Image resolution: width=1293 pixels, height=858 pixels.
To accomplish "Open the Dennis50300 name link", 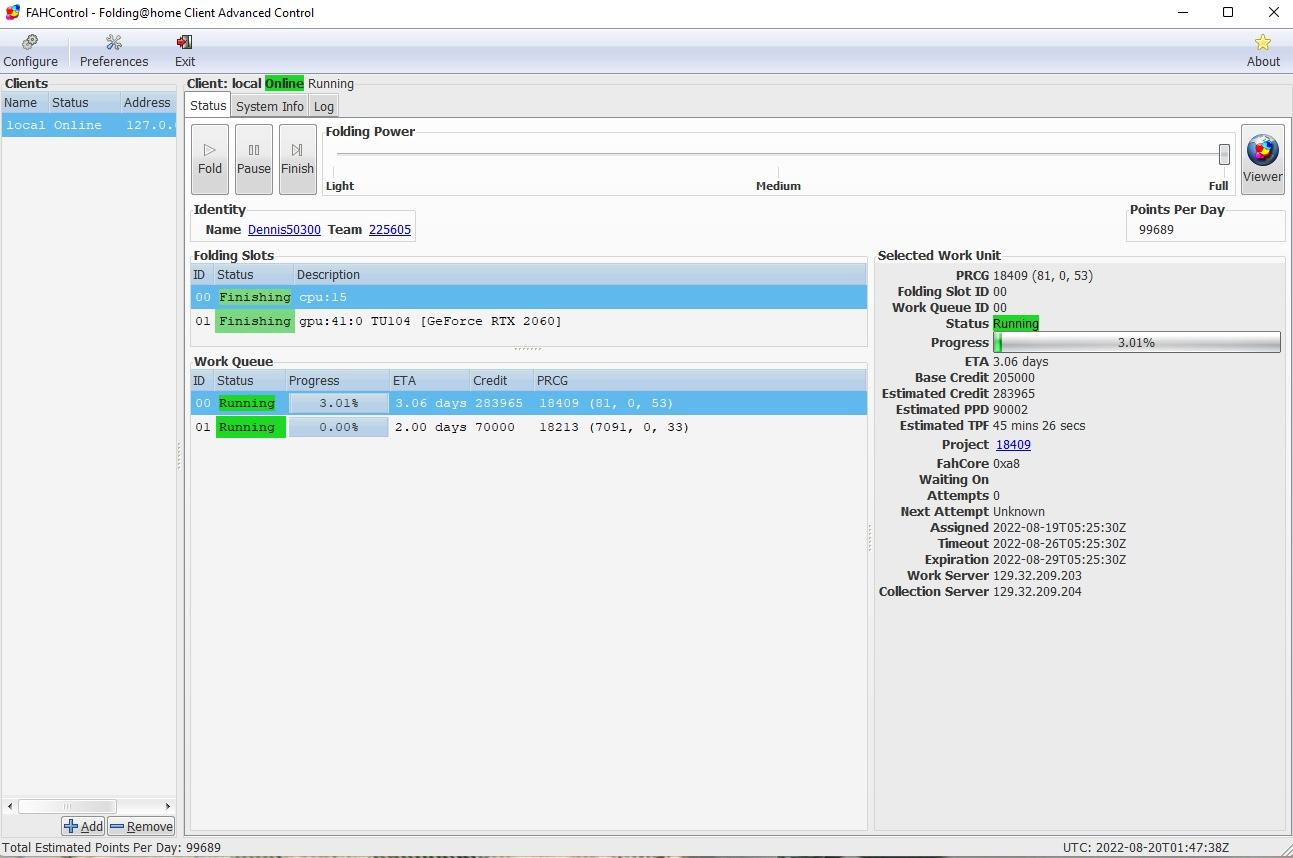I will click(284, 230).
